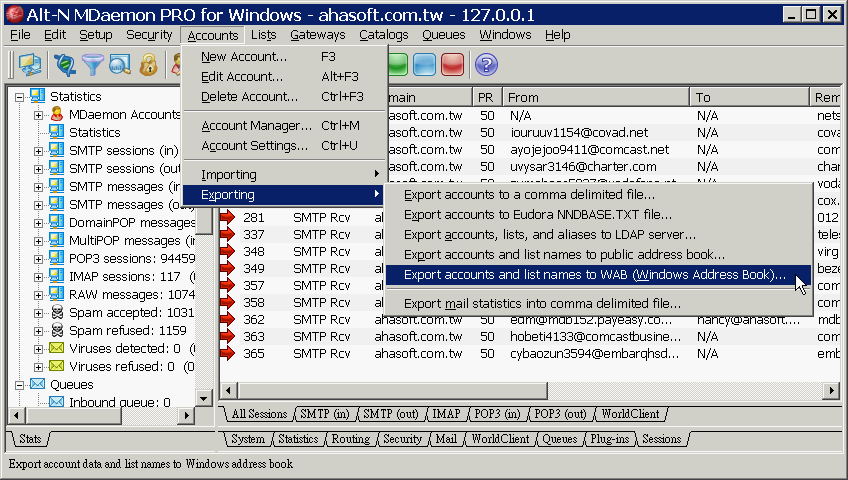
Task: Click the red arrow icon for session 349
Action: (x=228, y=268)
